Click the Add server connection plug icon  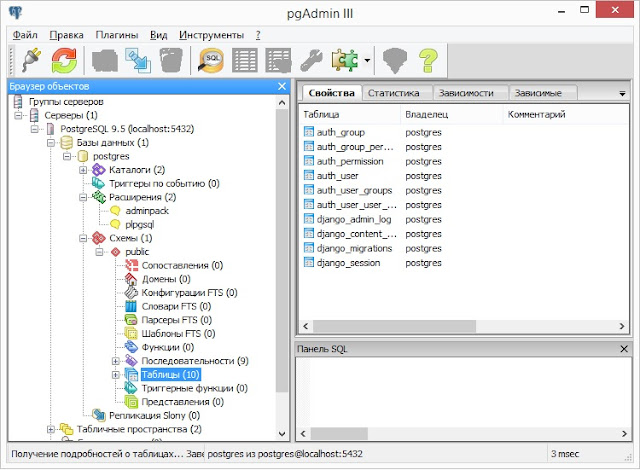pos(31,60)
